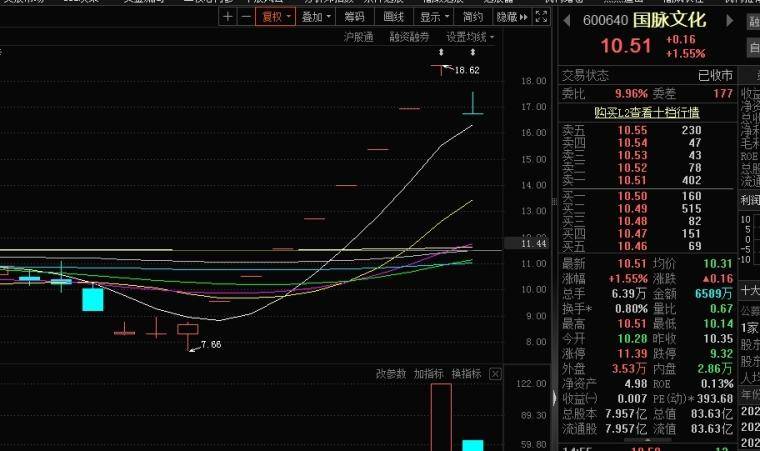Click the +1.55% change percentage in header
760x451 pixels.
click(x=685, y=53)
